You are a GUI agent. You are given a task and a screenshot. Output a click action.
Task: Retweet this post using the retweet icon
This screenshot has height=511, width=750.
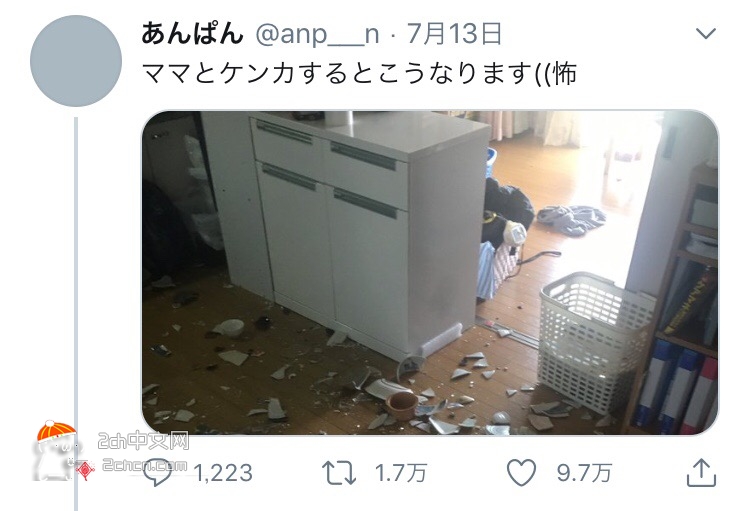(x=339, y=473)
